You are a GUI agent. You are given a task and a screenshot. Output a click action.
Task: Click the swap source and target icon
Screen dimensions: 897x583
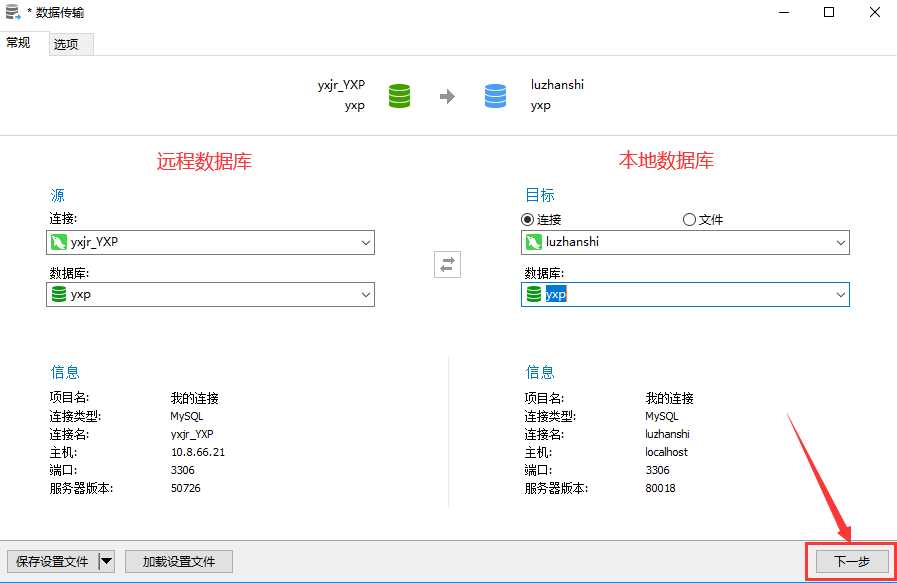(x=447, y=264)
